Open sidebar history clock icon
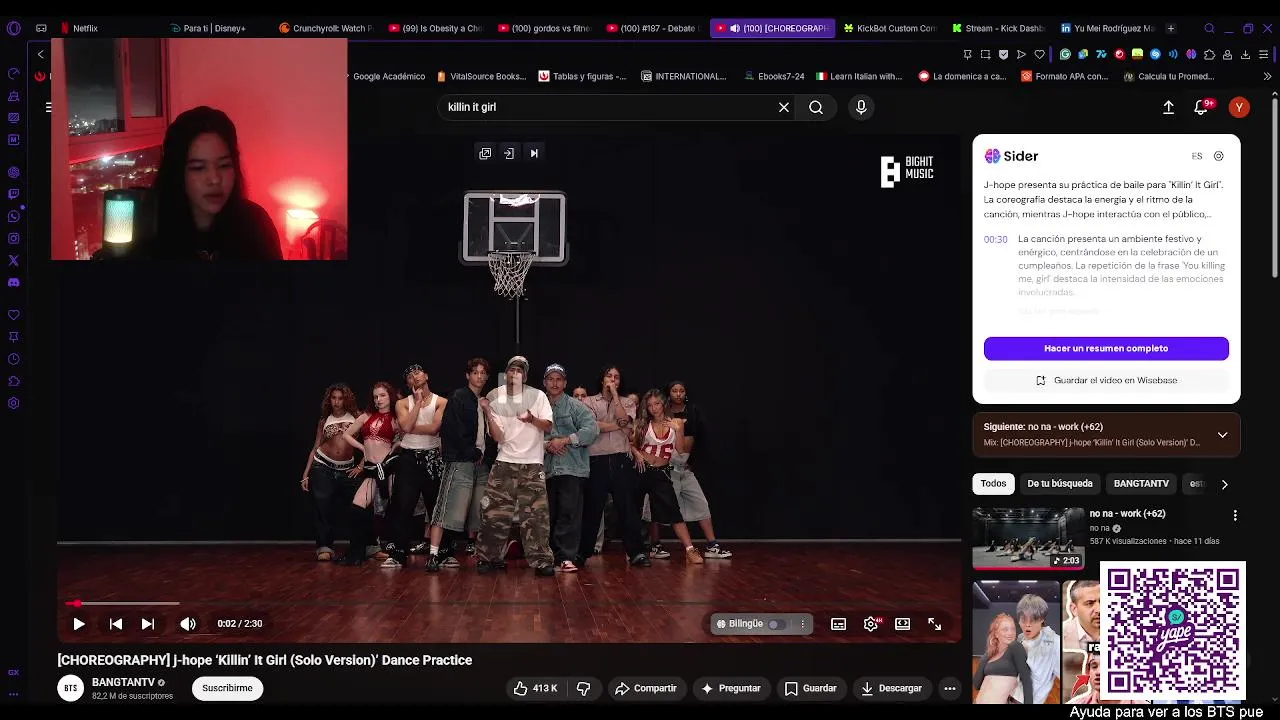 click(14, 359)
